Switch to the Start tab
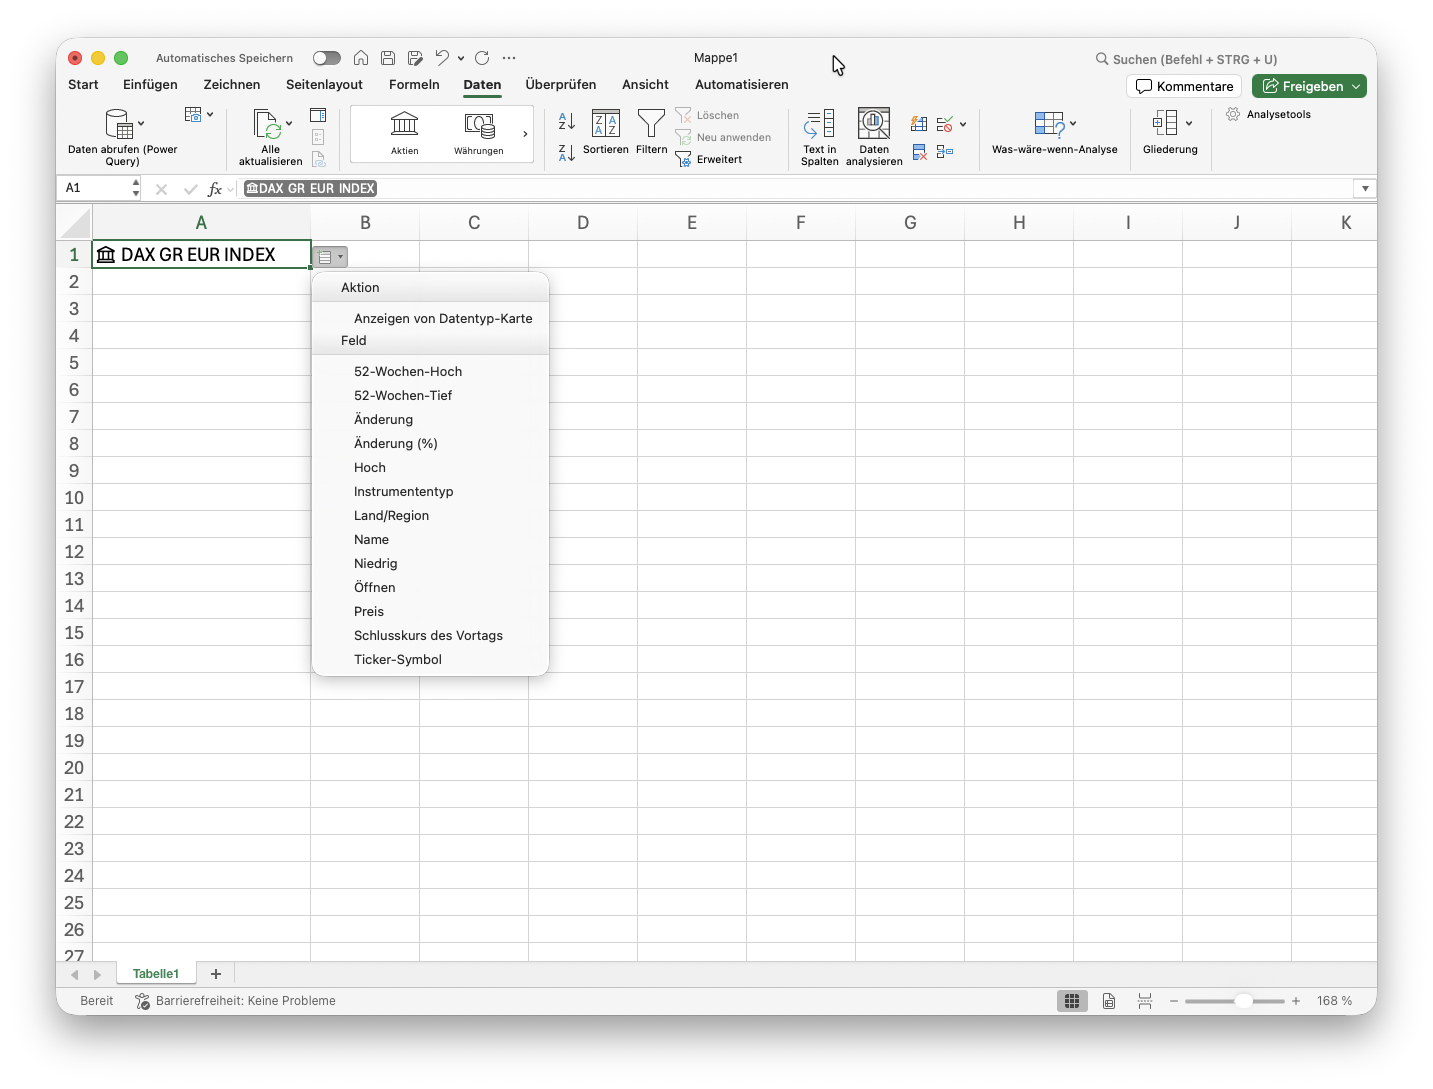Image resolution: width=1433 pixels, height=1089 pixels. tap(83, 85)
